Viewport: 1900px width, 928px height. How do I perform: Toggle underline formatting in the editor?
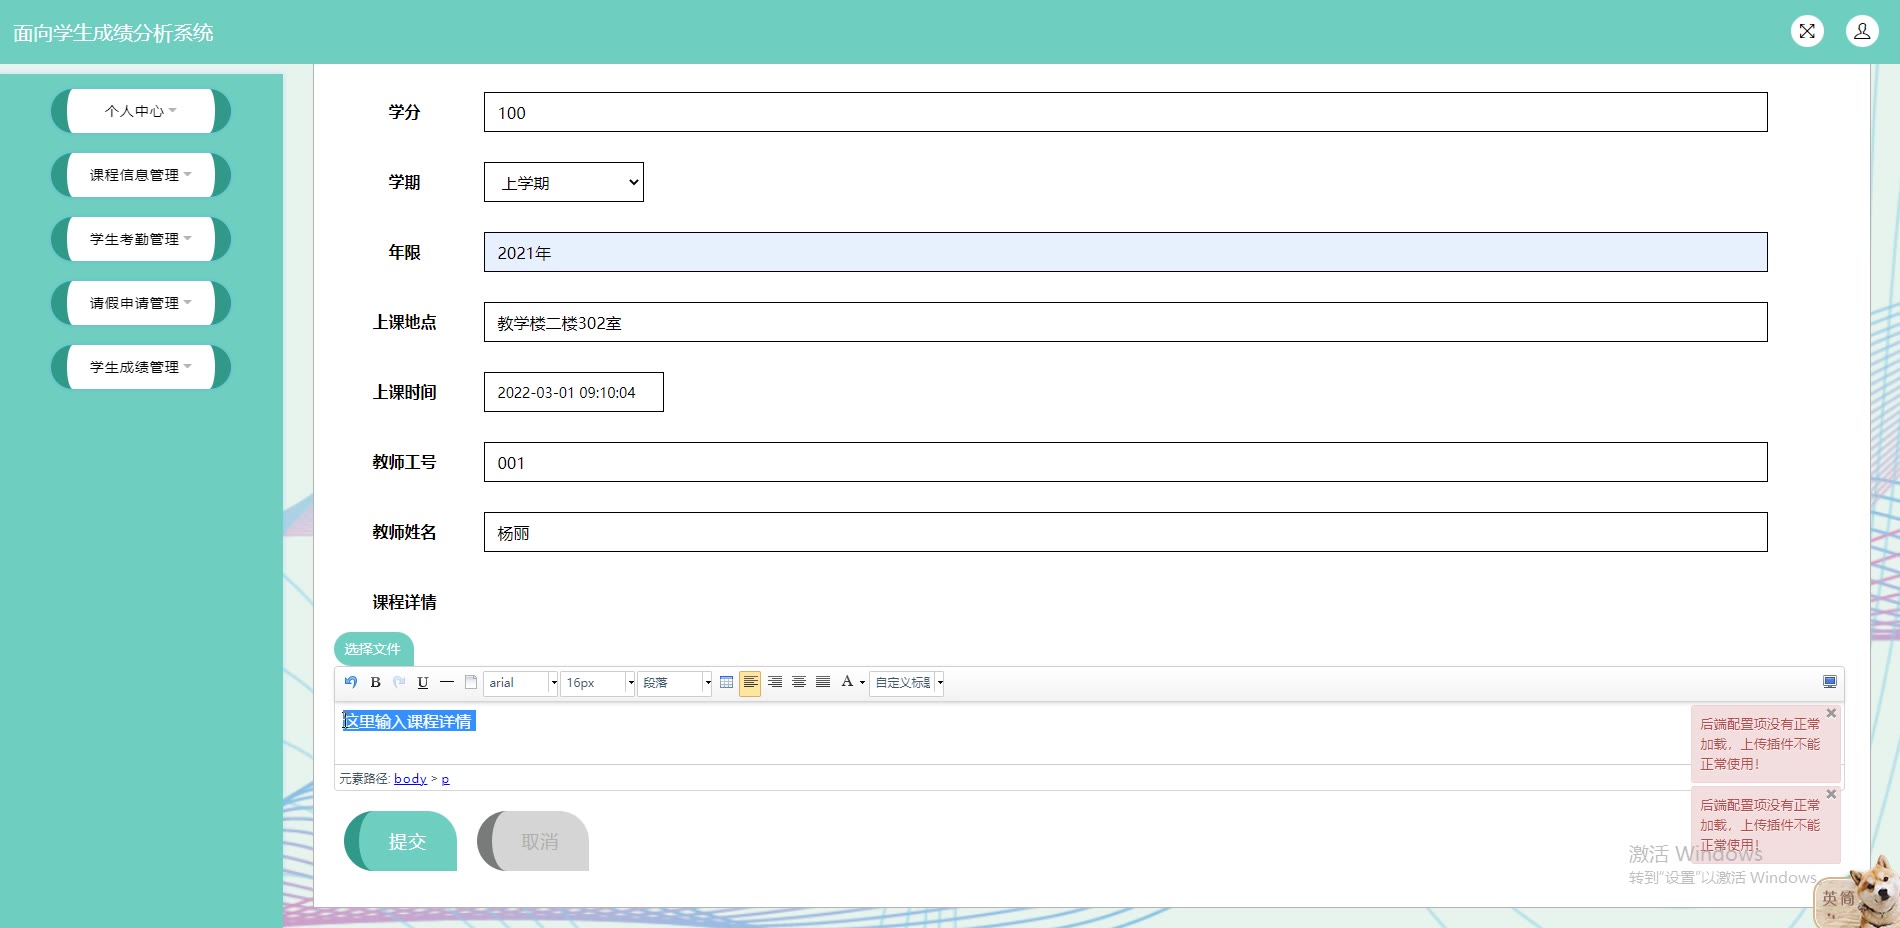tap(423, 682)
